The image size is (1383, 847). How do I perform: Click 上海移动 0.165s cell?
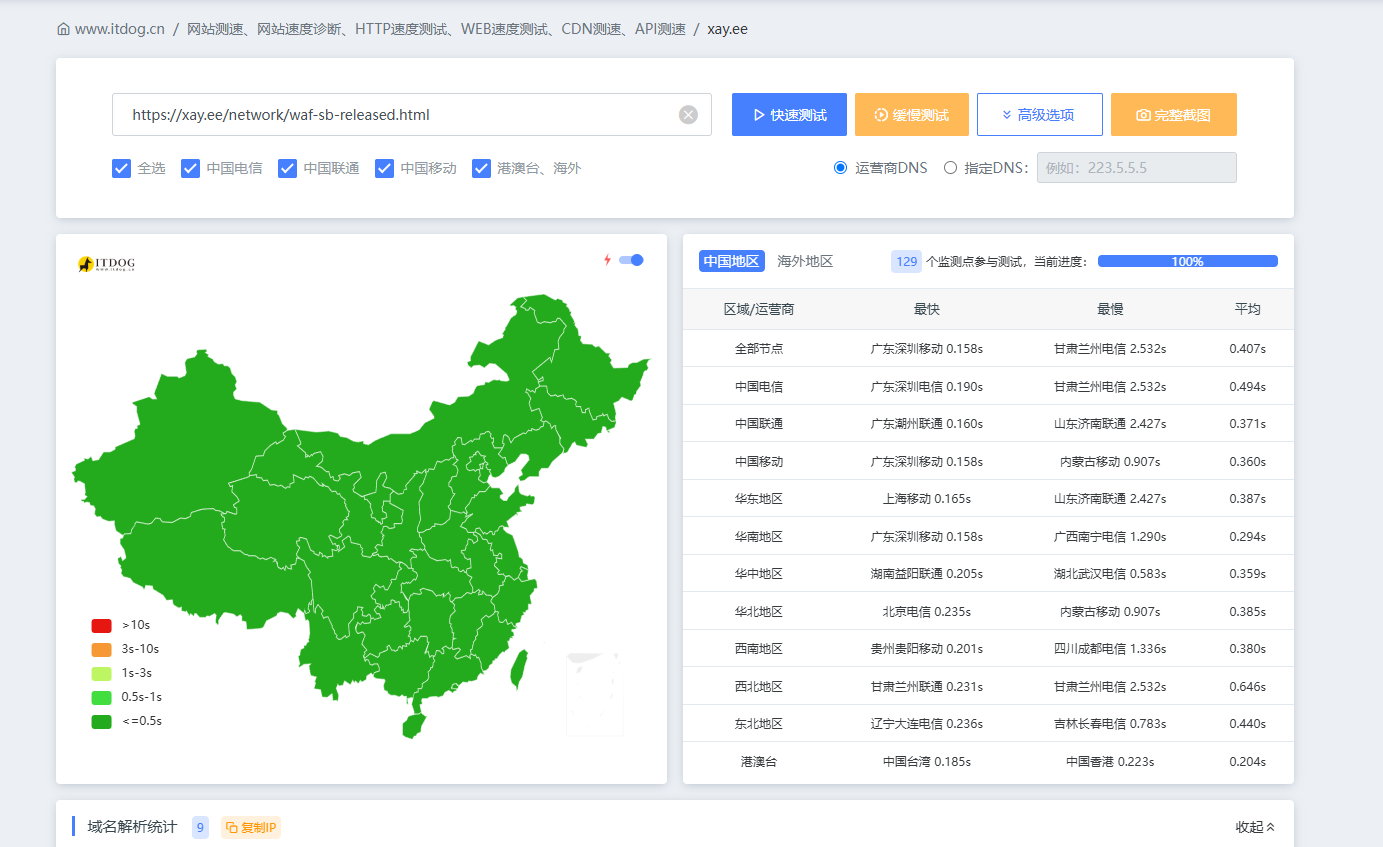[x=927, y=499]
